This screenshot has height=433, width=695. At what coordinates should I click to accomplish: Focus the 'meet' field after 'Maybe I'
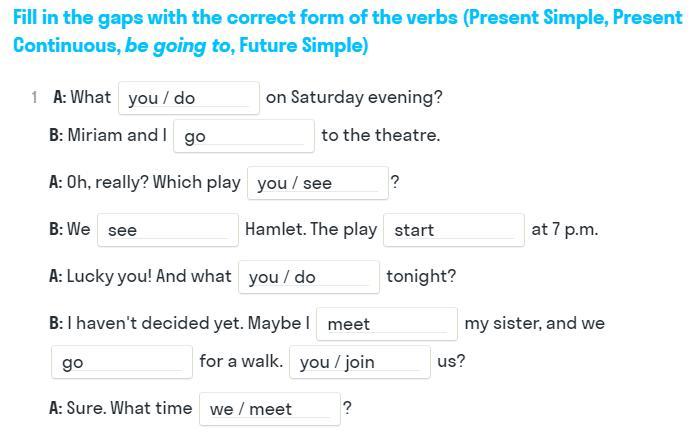click(386, 324)
